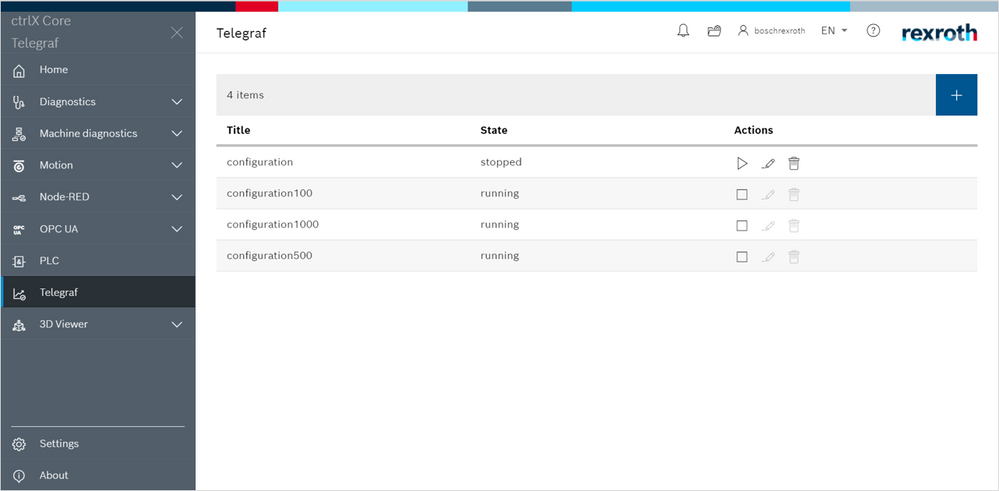999x491 pixels.
Task: Click the Node-RED sidebar icon
Action: coord(19,198)
